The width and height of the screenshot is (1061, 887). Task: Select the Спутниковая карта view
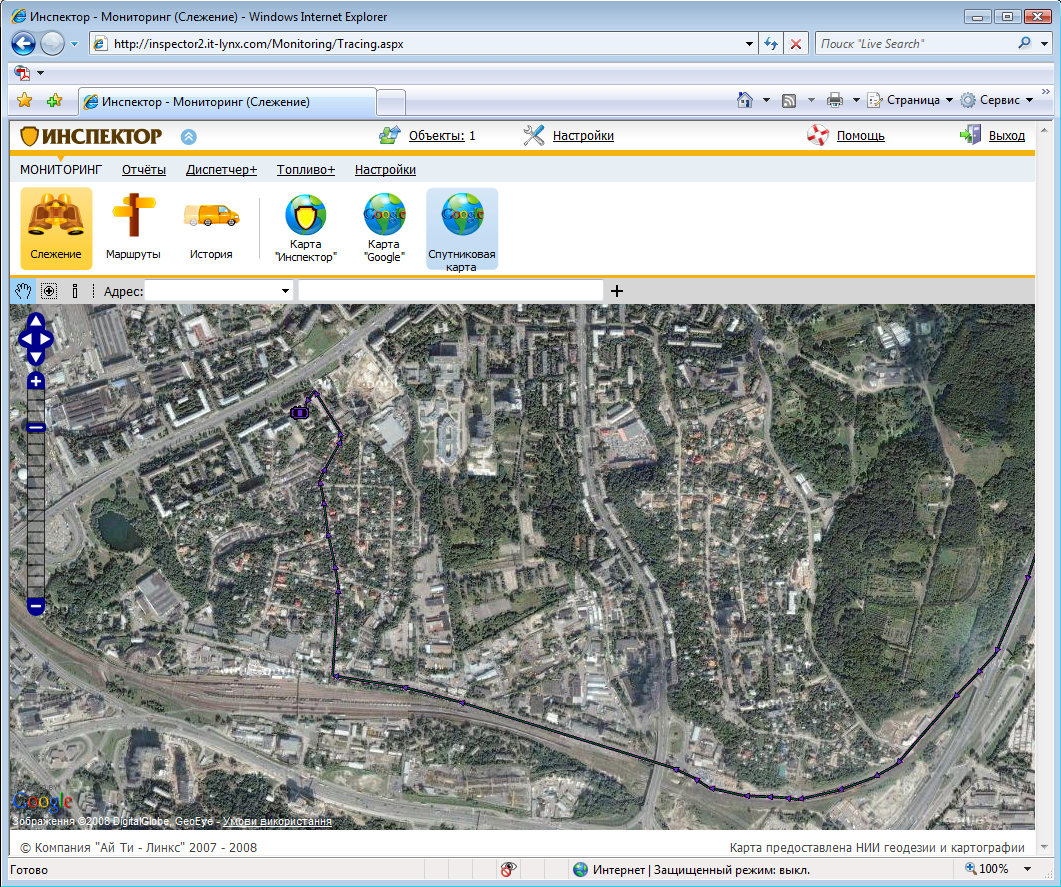pos(461,230)
